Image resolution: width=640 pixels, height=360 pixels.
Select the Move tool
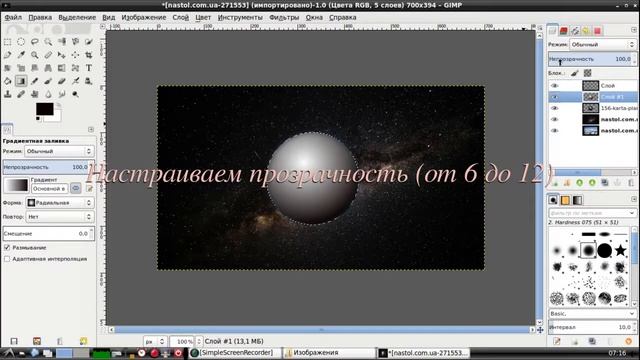pos(62,55)
